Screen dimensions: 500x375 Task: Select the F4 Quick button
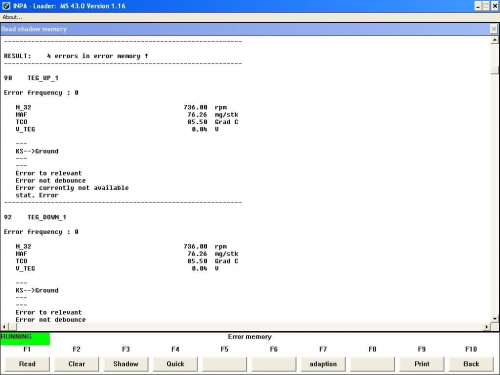click(175, 364)
